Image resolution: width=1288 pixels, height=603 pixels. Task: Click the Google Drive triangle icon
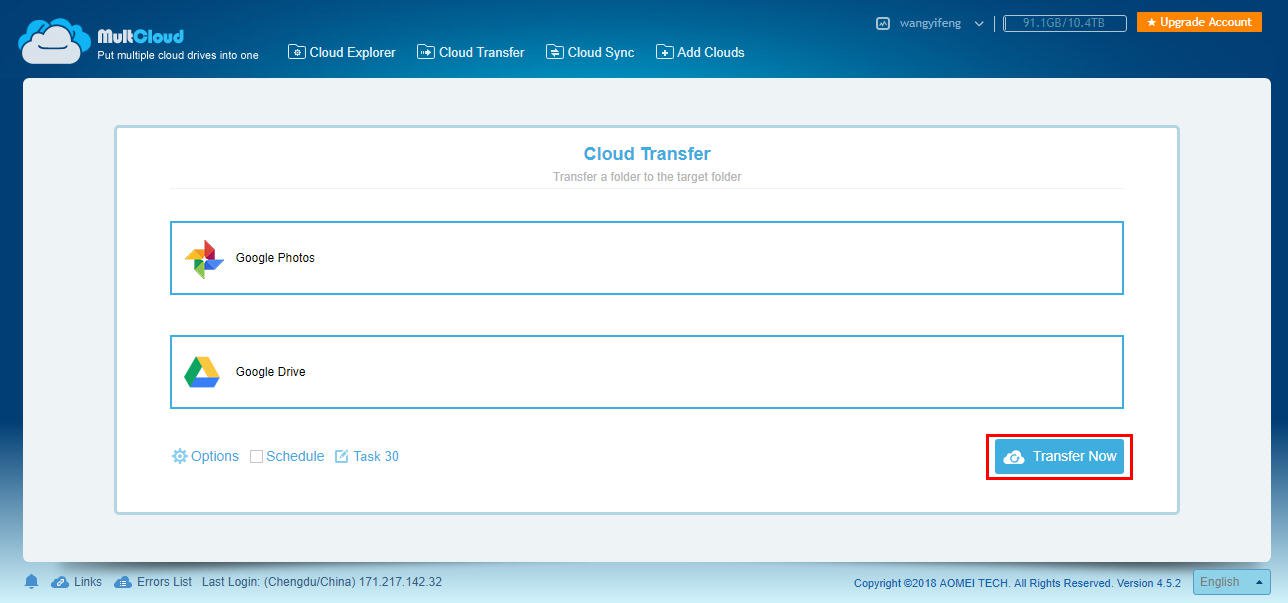(202, 372)
